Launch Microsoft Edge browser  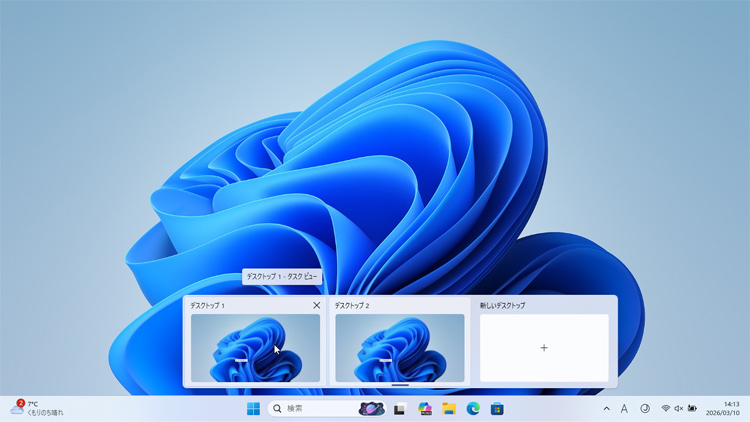click(x=473, y=408)
